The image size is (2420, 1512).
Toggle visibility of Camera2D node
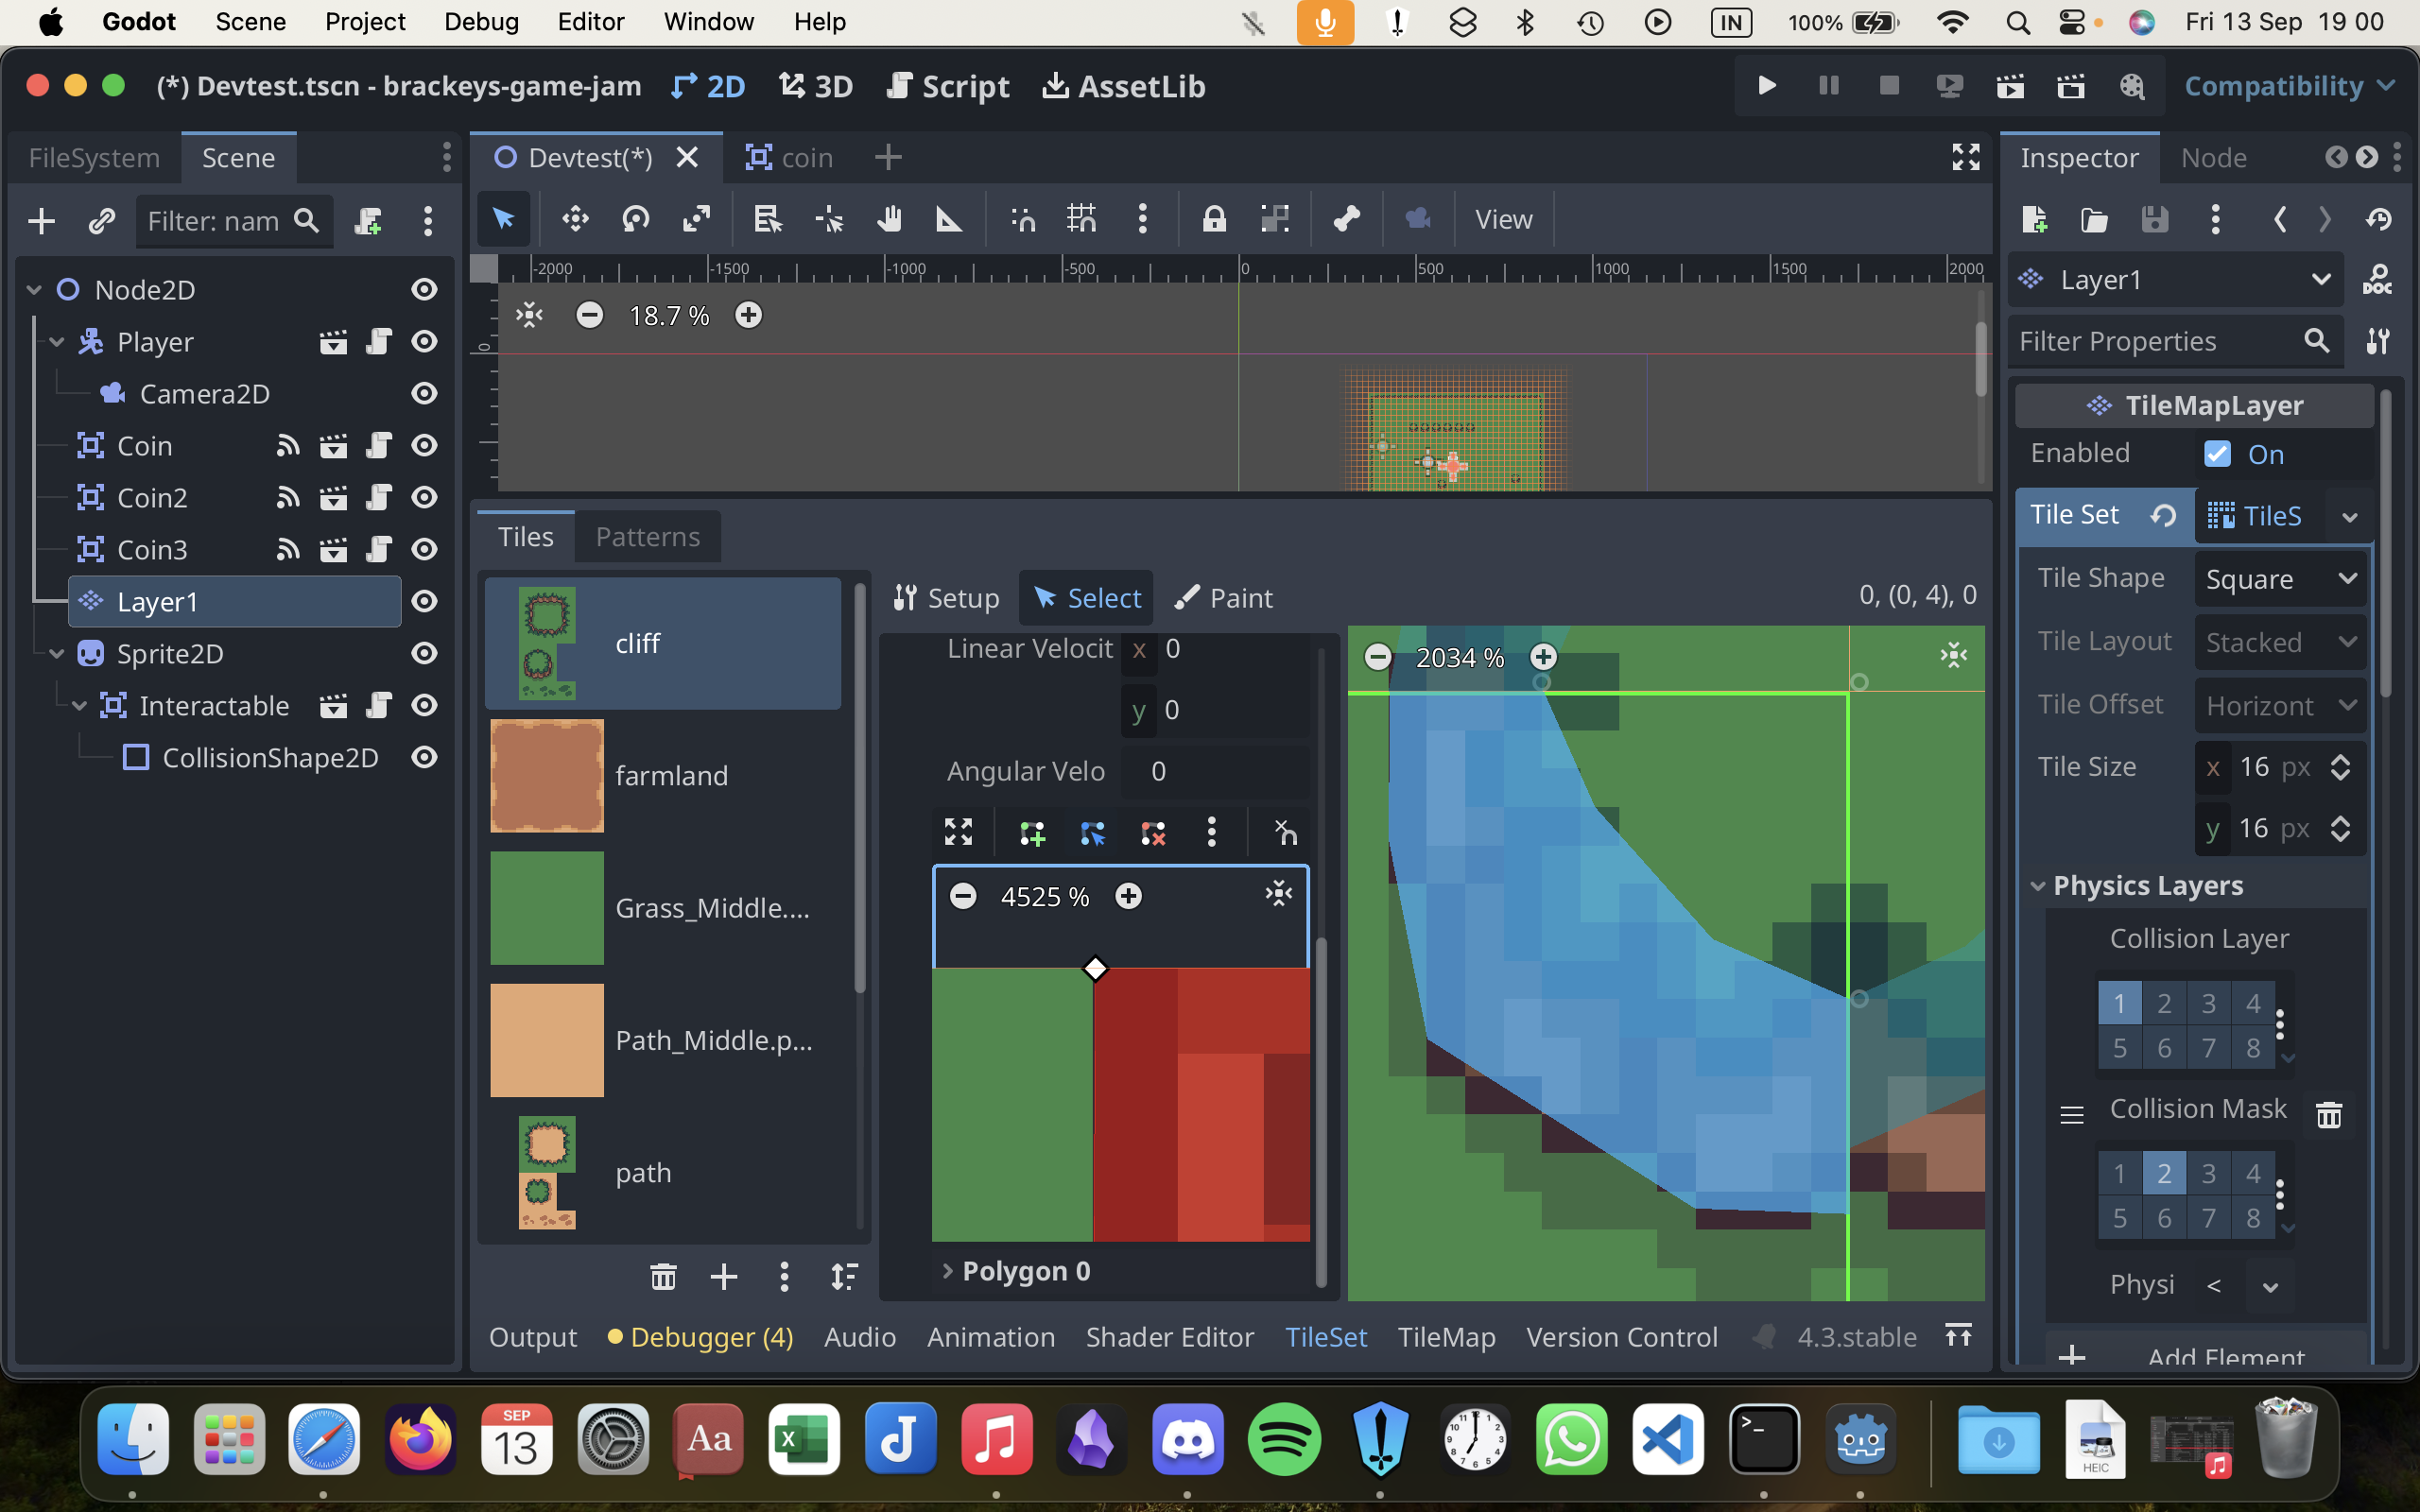point(424,394)
